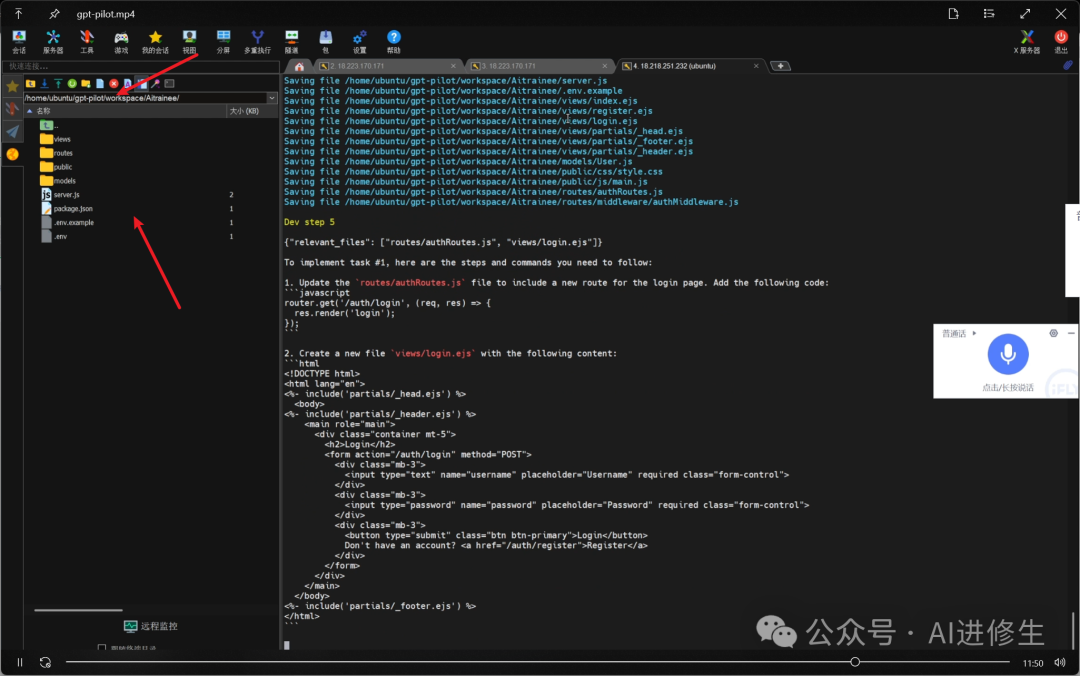Open 我的会话 star icon in toolbar
This screenshot has height=676, width=1080.
[155, 42]
